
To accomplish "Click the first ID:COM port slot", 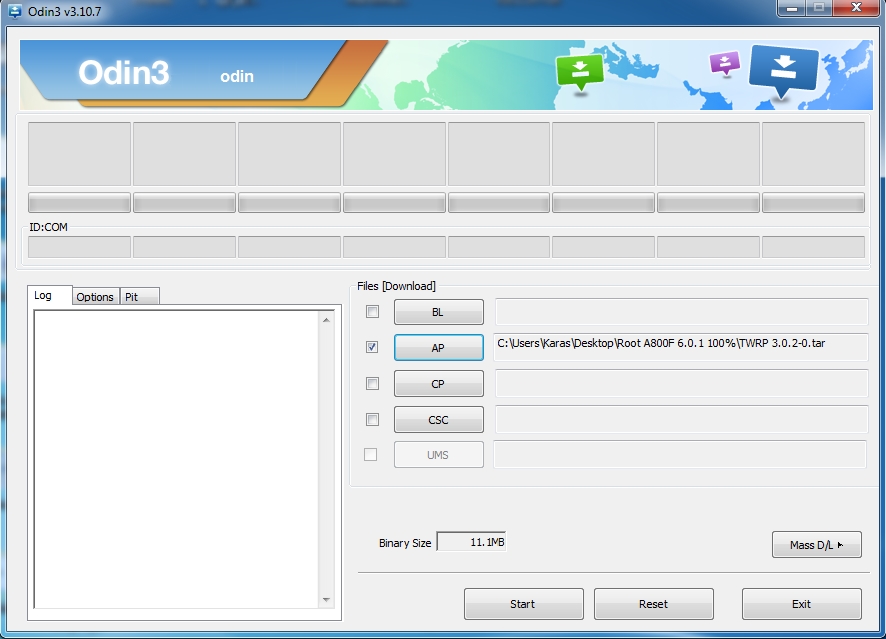I will [79, 247].
